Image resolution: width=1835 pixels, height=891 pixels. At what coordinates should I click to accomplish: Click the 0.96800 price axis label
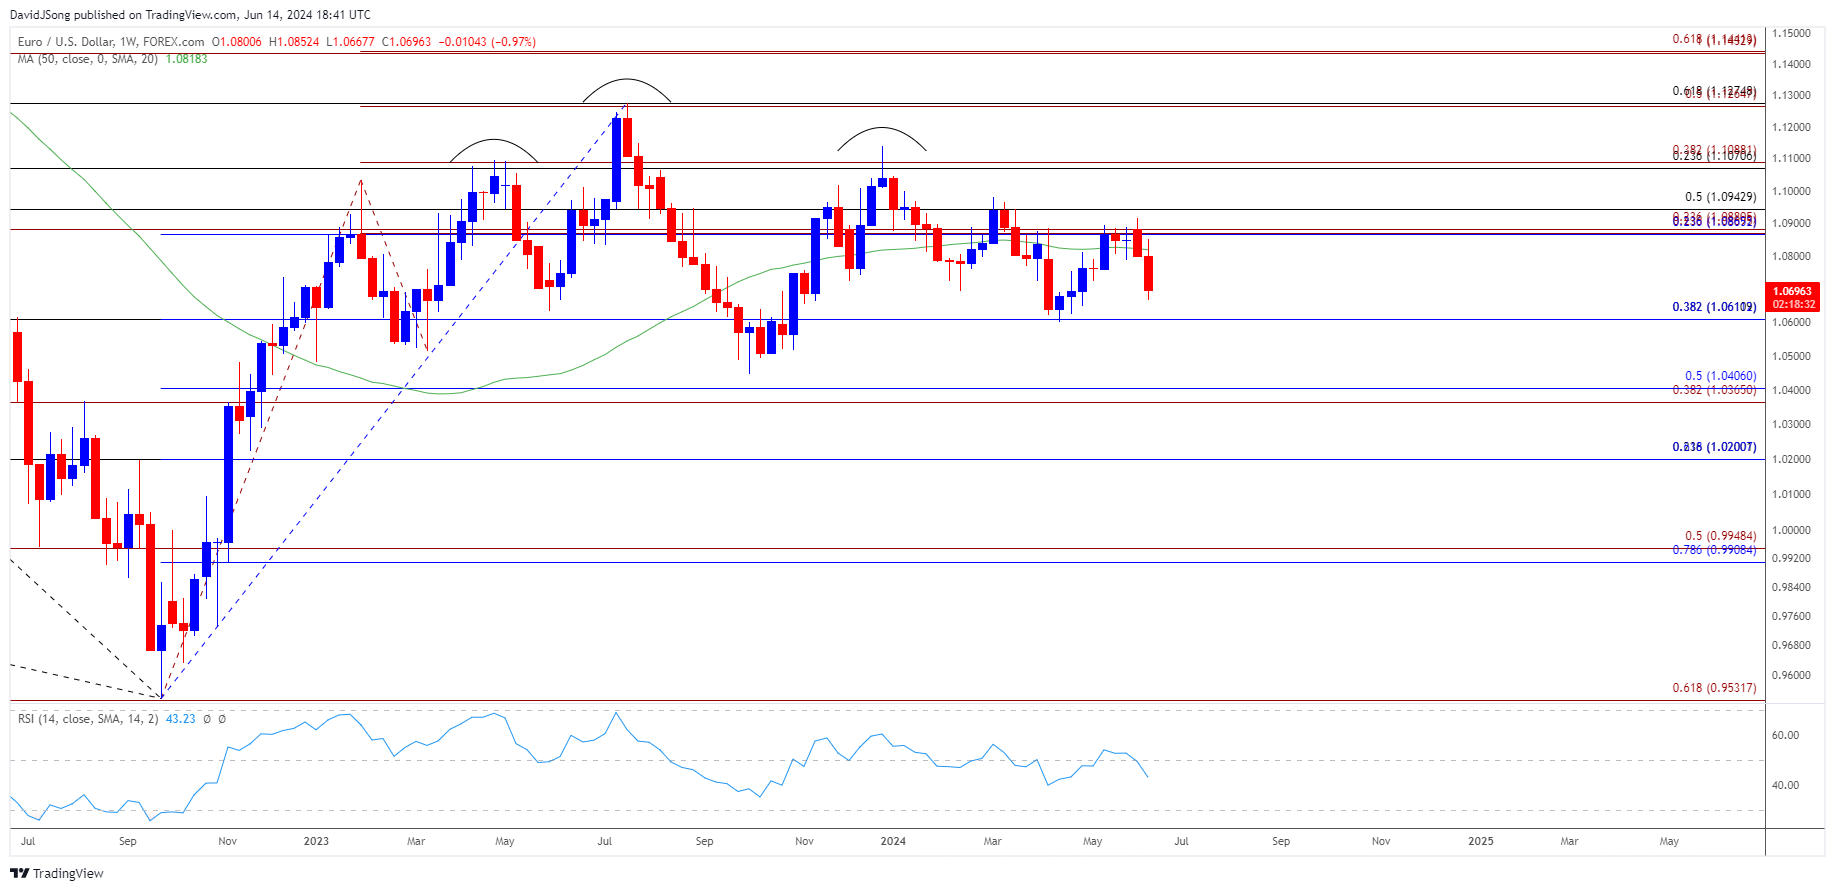click(1791, 645)
